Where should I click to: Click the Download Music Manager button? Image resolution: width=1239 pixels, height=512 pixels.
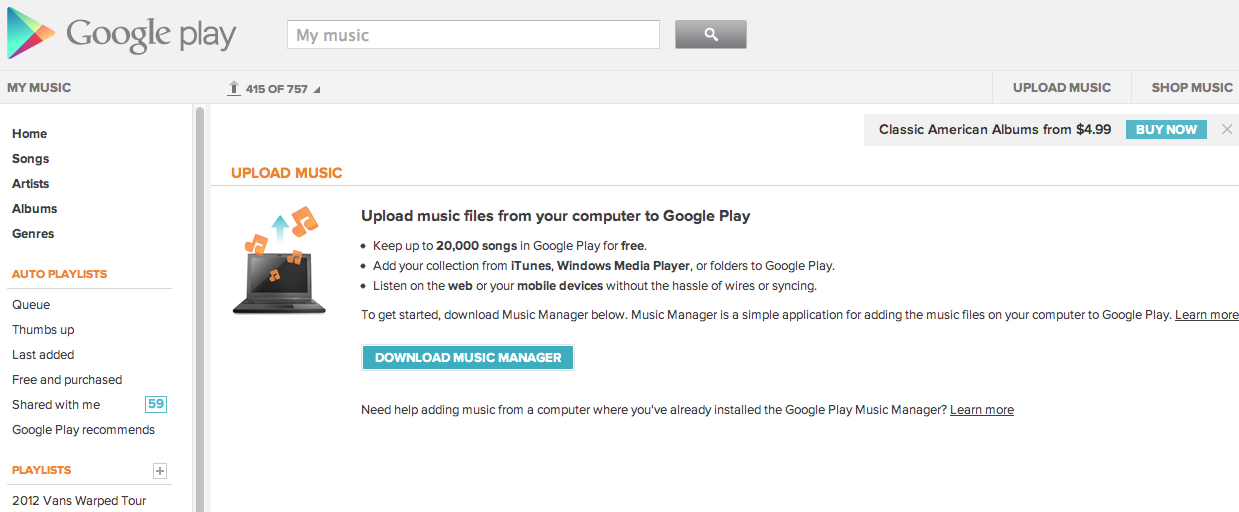coord(468,357)
